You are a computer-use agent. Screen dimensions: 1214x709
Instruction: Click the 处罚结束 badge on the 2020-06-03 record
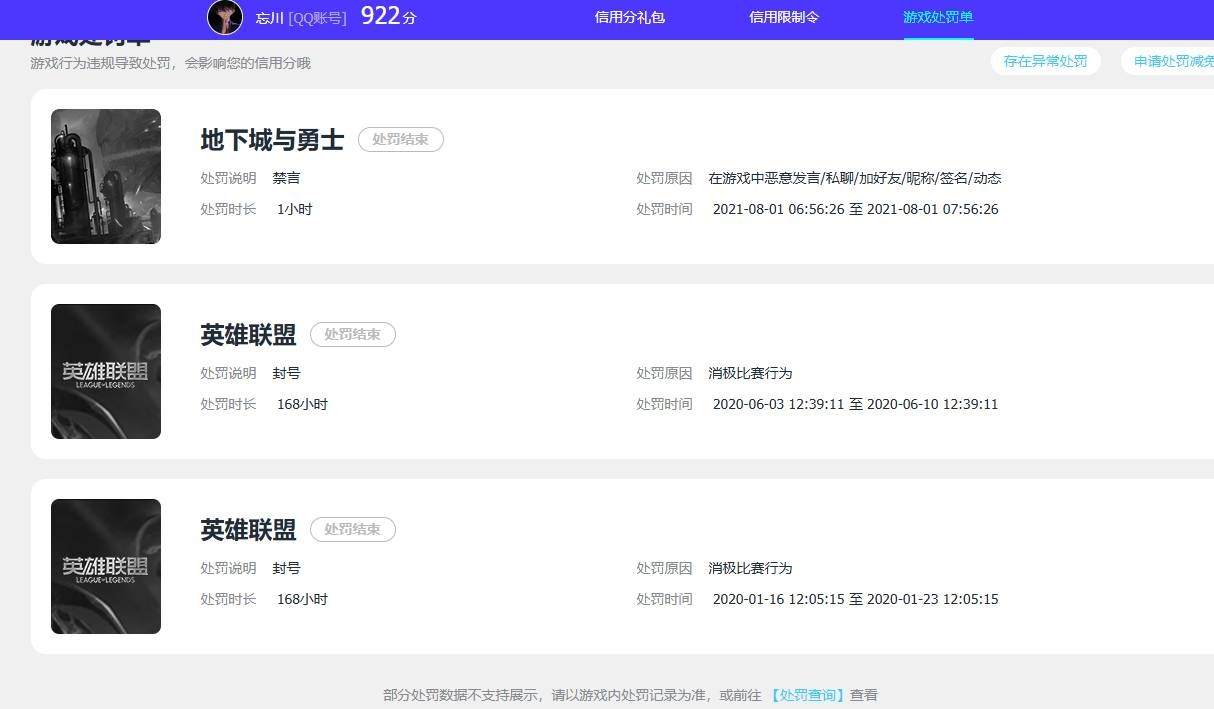point(352,335)
